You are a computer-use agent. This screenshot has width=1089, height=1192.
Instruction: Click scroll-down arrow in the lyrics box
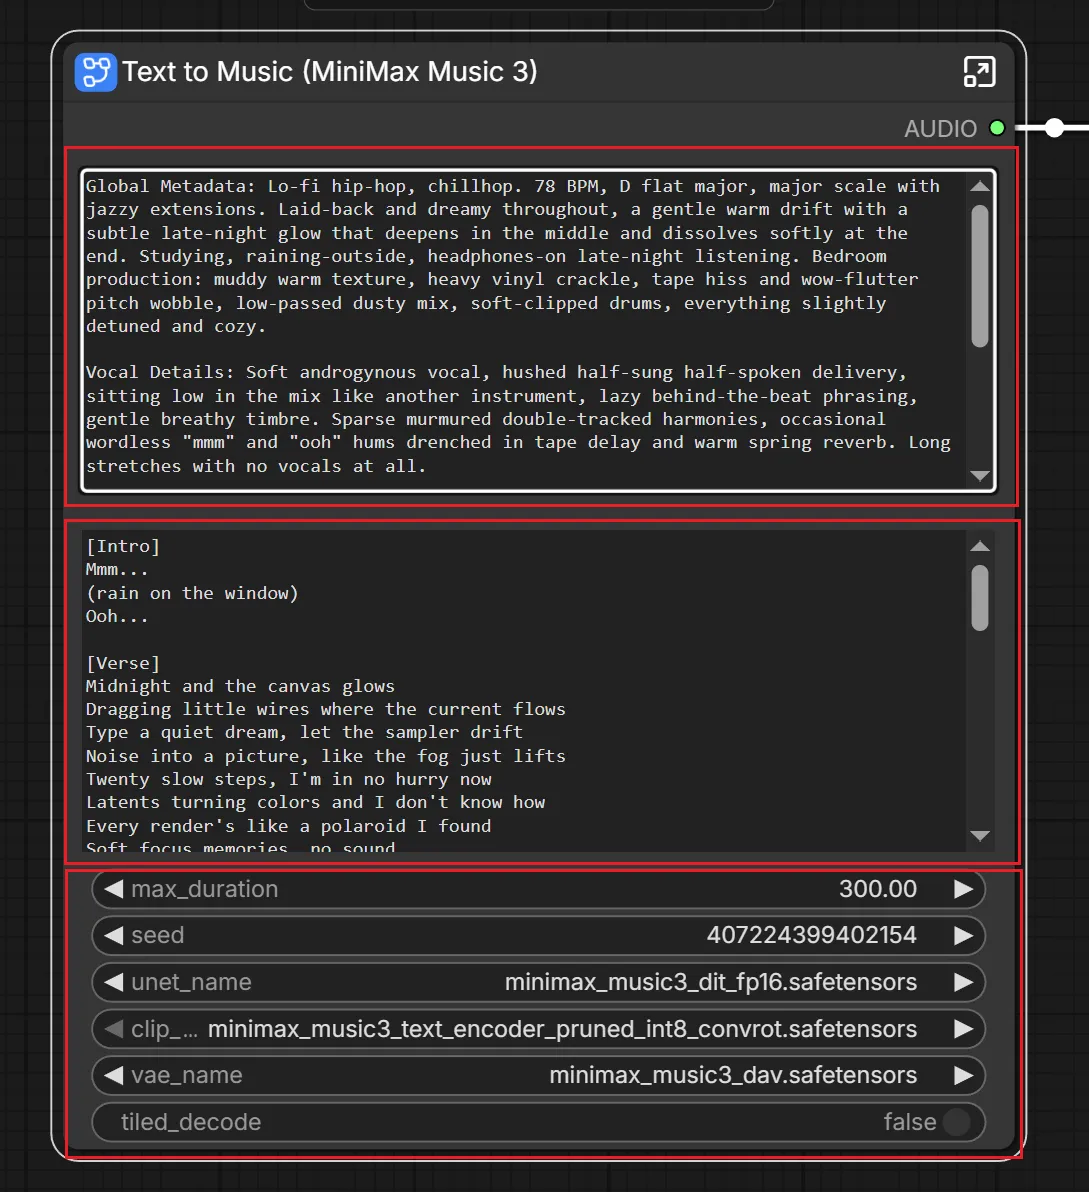980,835
